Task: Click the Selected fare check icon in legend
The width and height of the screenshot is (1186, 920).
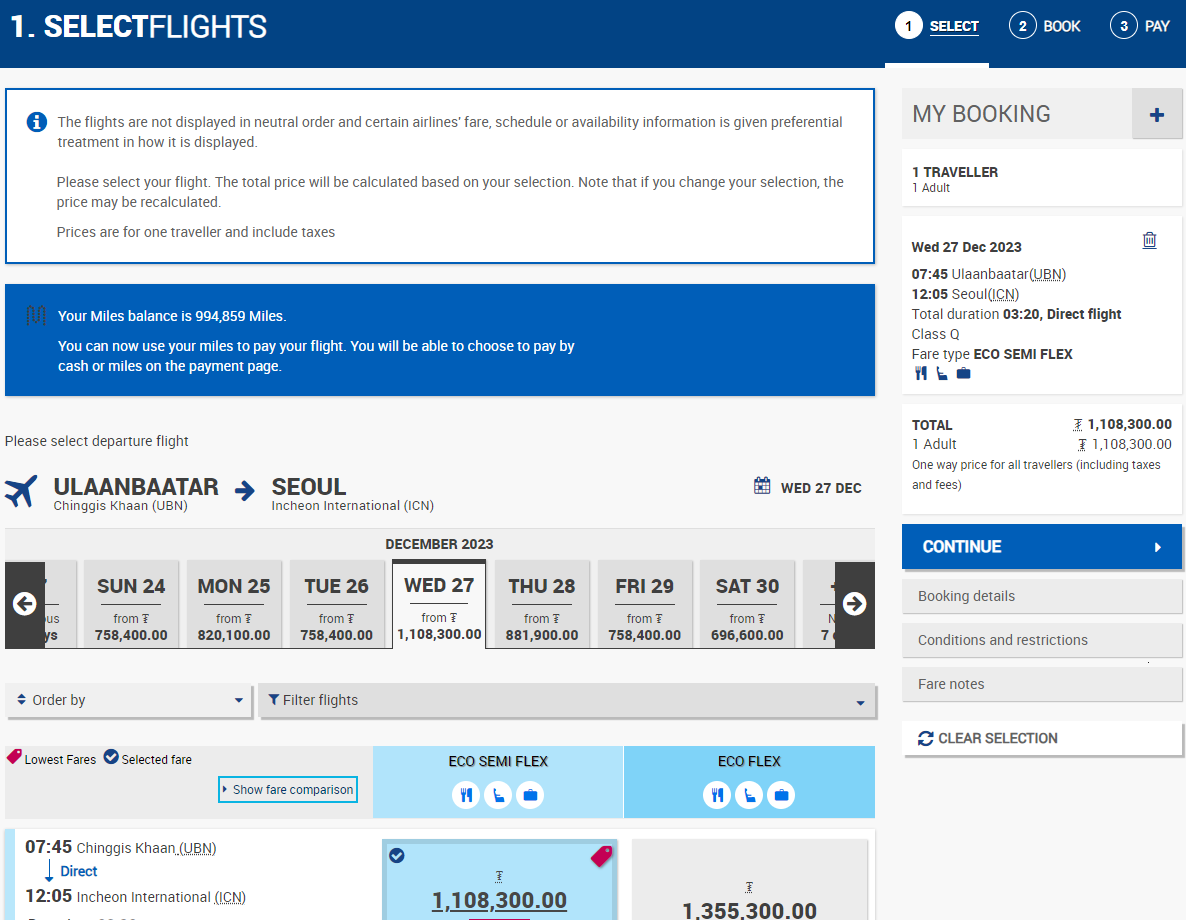Action: pyautogui.click(x=111, y=757)
